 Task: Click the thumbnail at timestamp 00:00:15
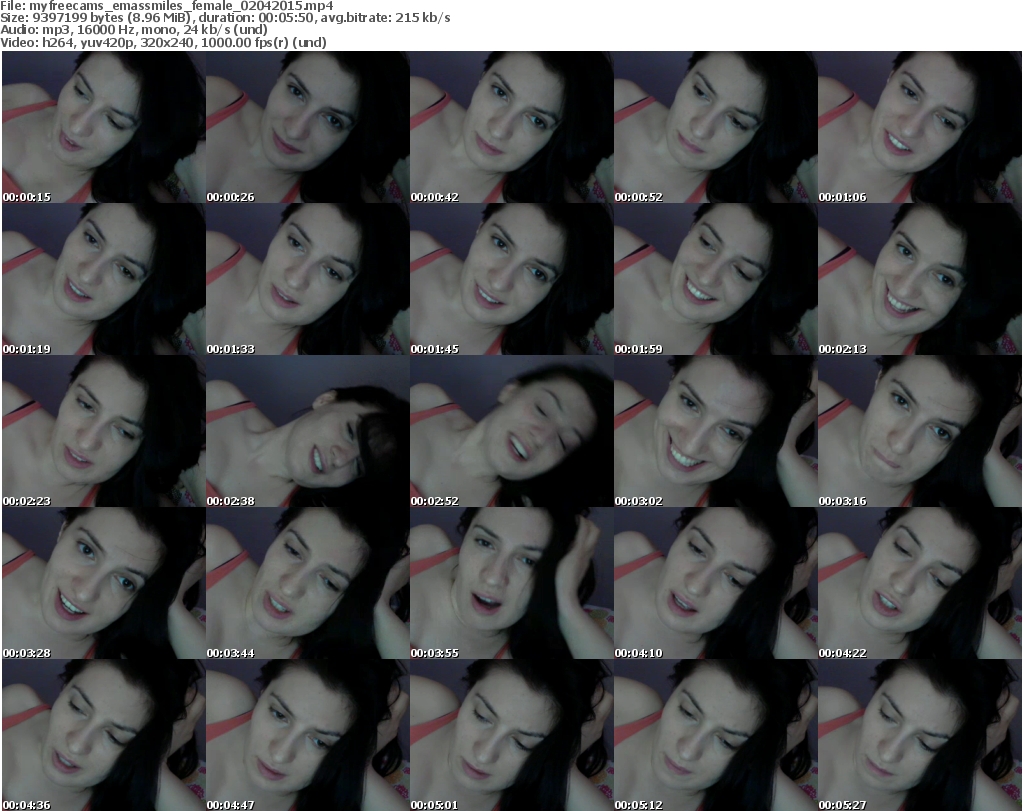103,127
